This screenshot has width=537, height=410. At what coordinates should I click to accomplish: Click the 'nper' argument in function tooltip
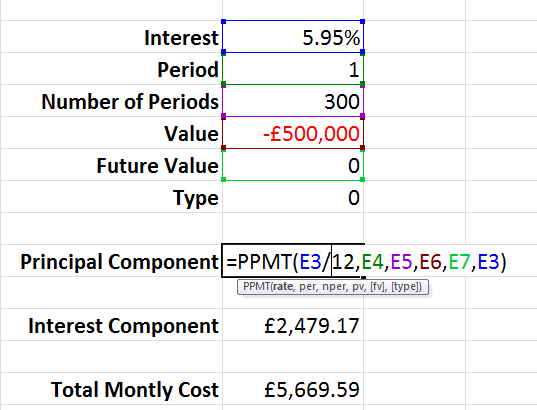[x=335, y=286]
